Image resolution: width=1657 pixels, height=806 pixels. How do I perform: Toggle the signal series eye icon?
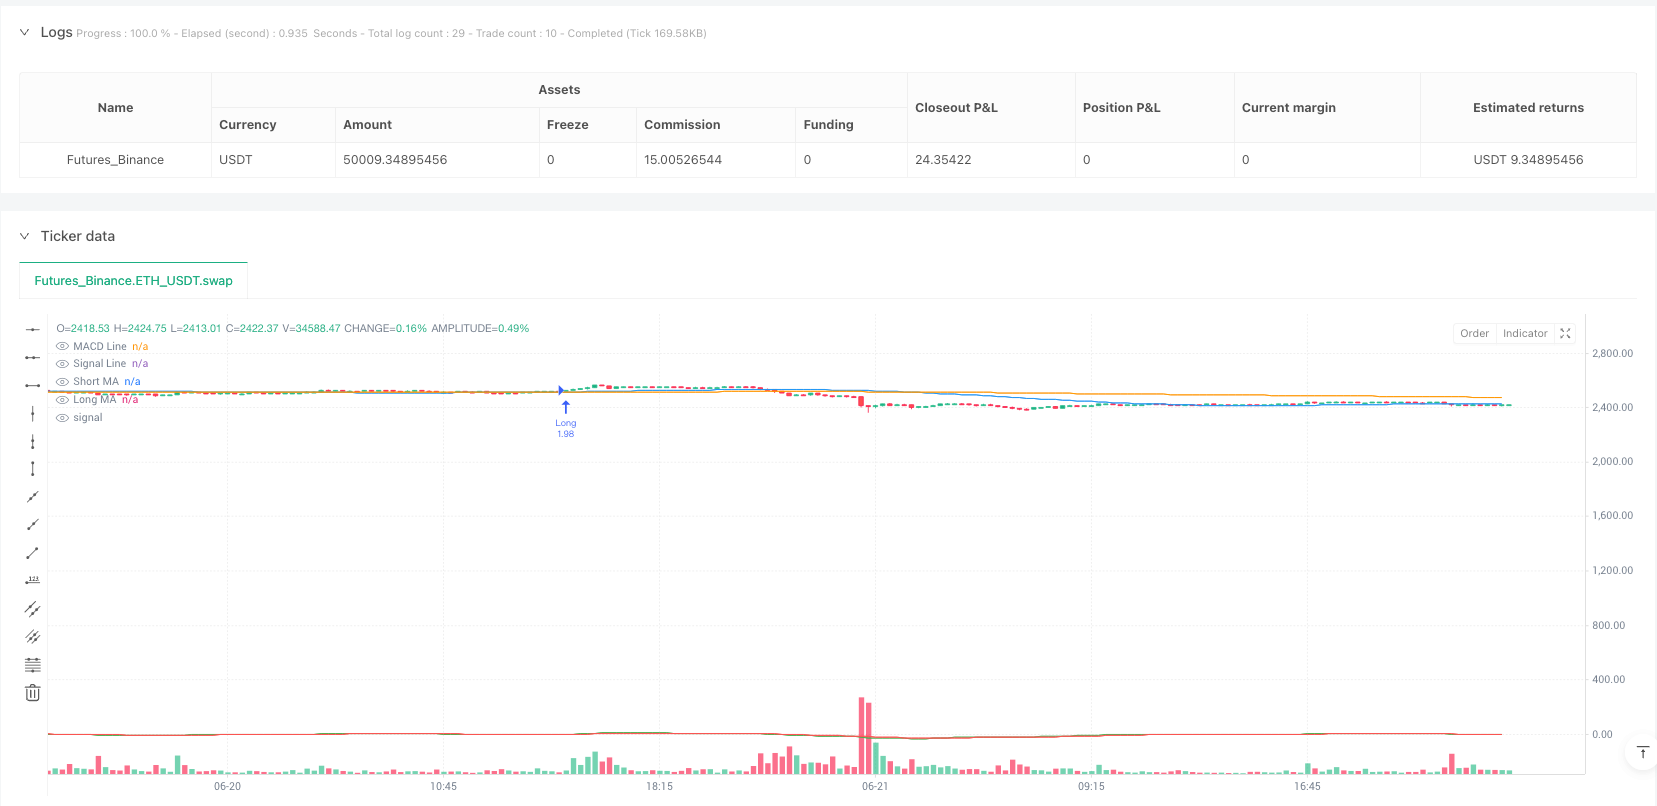pyautogui.click(x=62, y=418)
